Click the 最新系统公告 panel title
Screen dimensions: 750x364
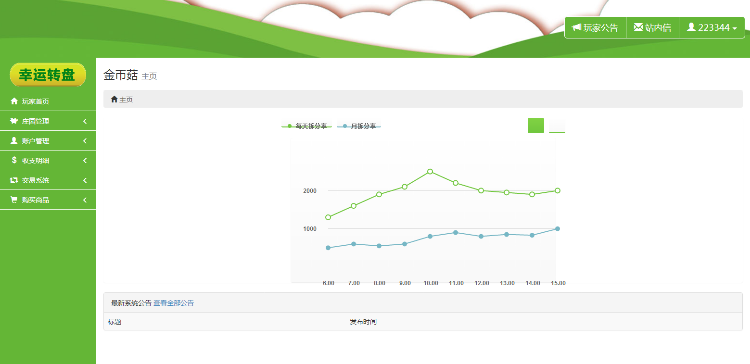tap(132, 303)
